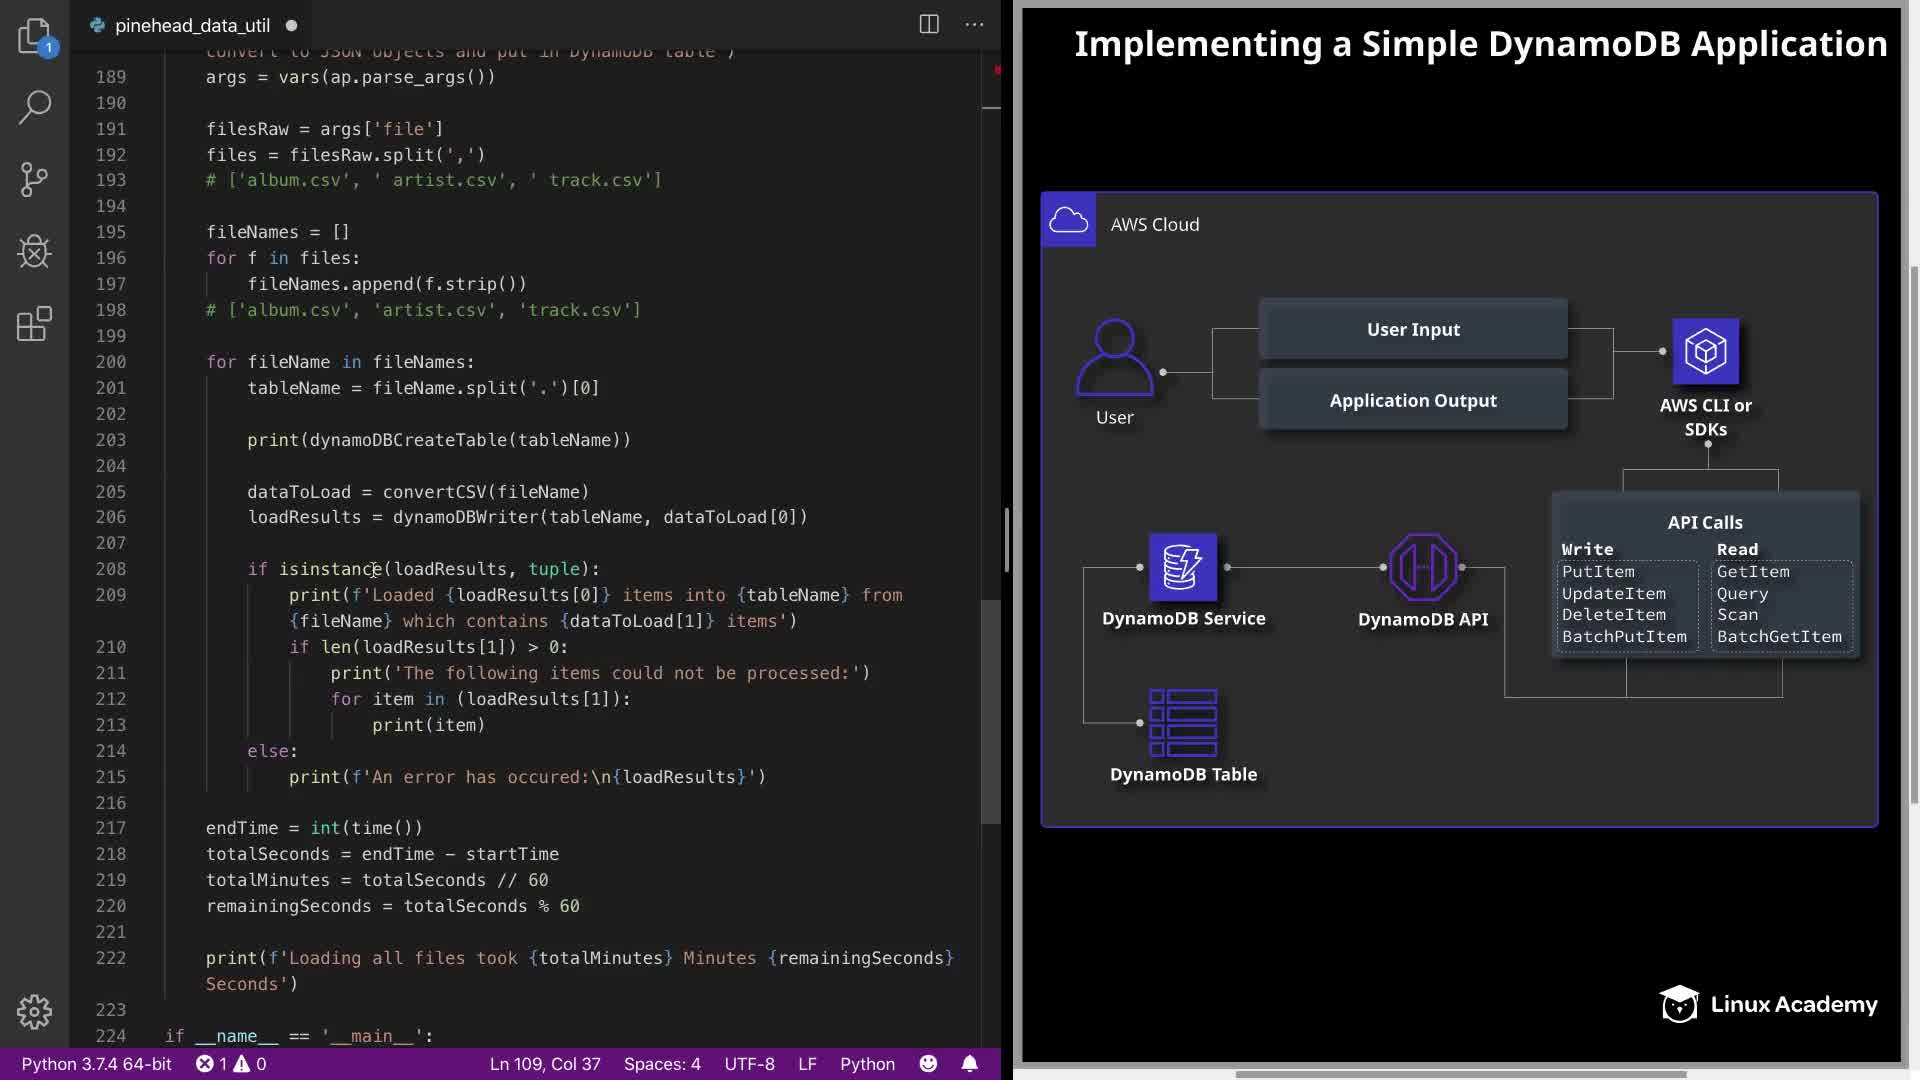This screenshot has width=1920, height=1080.
Task: Open the Run and Debug icon
Action: point(34,251)
